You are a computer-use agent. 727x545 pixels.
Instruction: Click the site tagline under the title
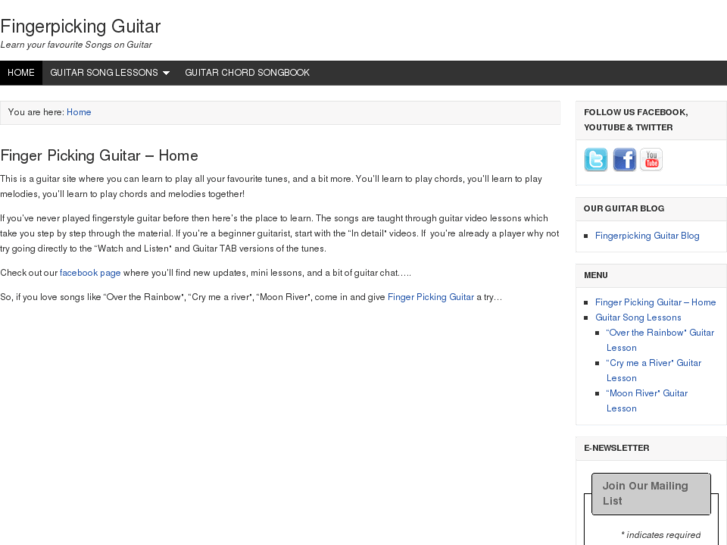click(x=76, y=45)
